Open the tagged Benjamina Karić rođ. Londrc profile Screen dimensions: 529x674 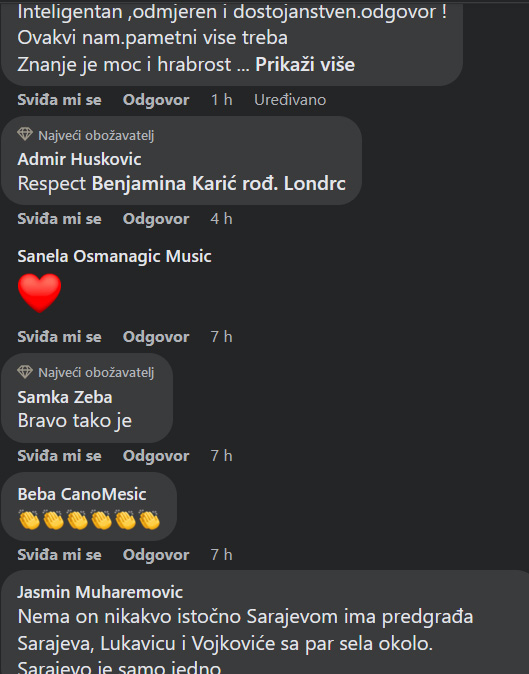click(219, 184)
